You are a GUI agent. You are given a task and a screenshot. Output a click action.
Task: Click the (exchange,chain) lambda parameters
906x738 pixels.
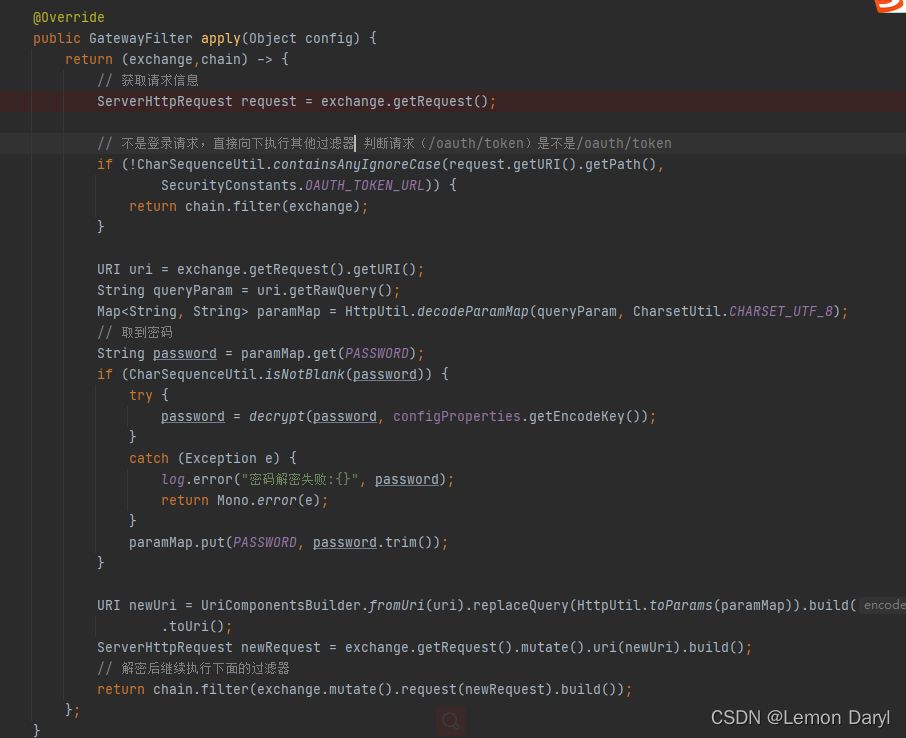coord(185,59)
